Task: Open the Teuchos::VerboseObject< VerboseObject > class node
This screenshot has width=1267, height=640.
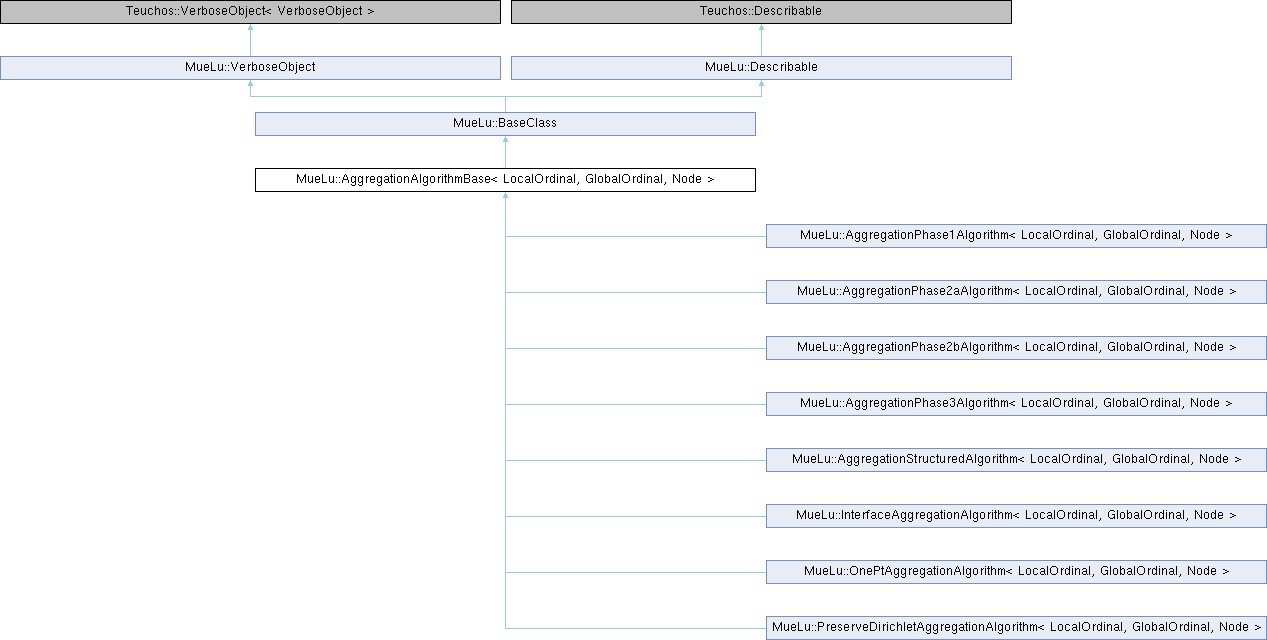Action: tap(250, 11)
